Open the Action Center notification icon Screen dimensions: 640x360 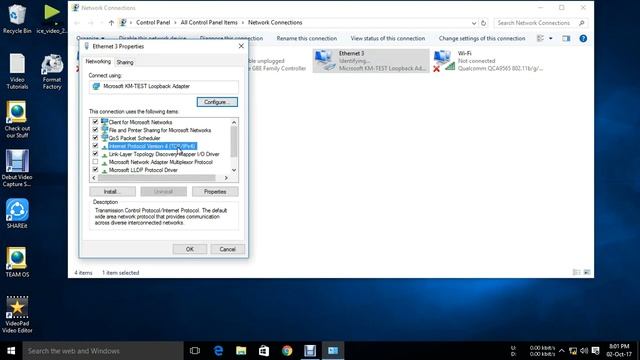[596, 351]
